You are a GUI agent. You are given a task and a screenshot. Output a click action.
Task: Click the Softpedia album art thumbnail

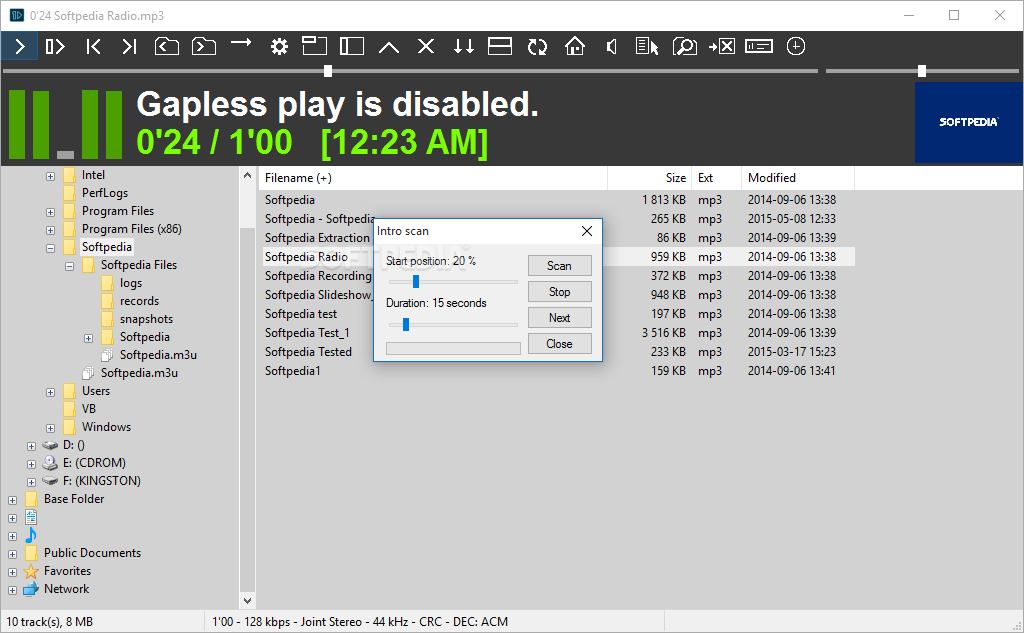click(968, 122)
